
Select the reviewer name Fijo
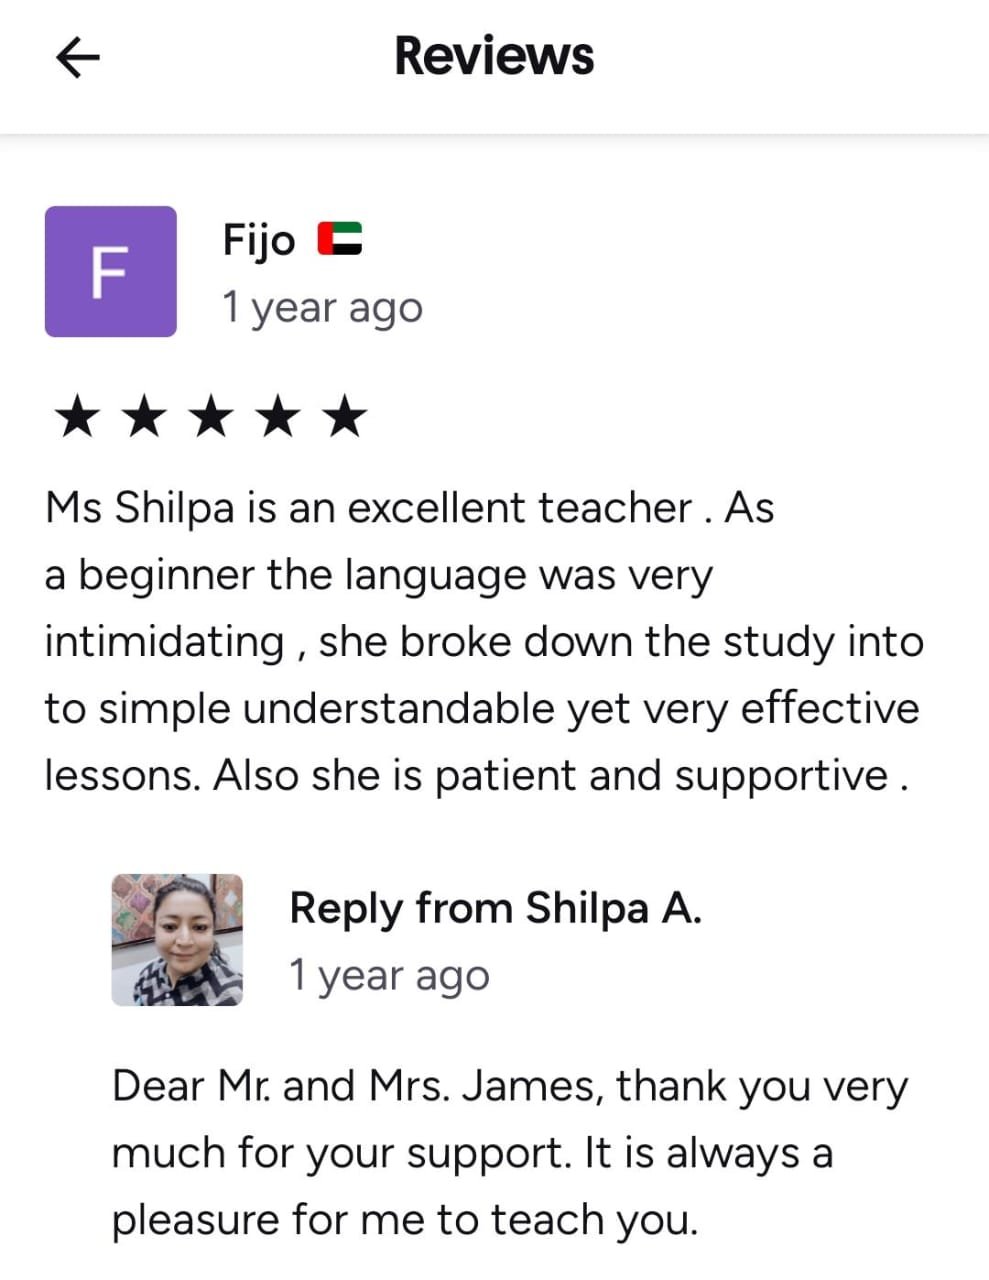(259, 241)
